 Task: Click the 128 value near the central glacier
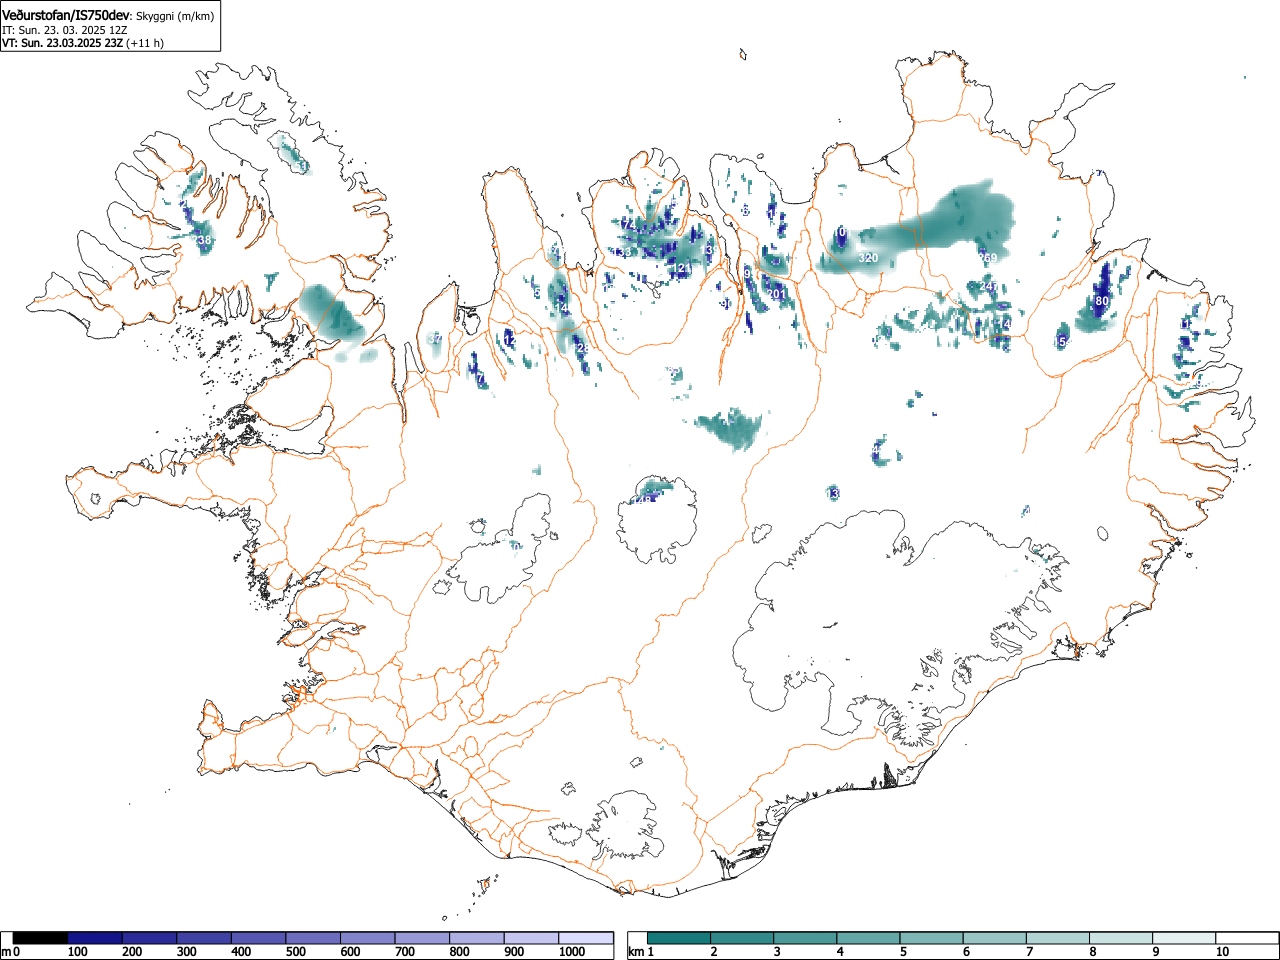(x=643, y=499)
